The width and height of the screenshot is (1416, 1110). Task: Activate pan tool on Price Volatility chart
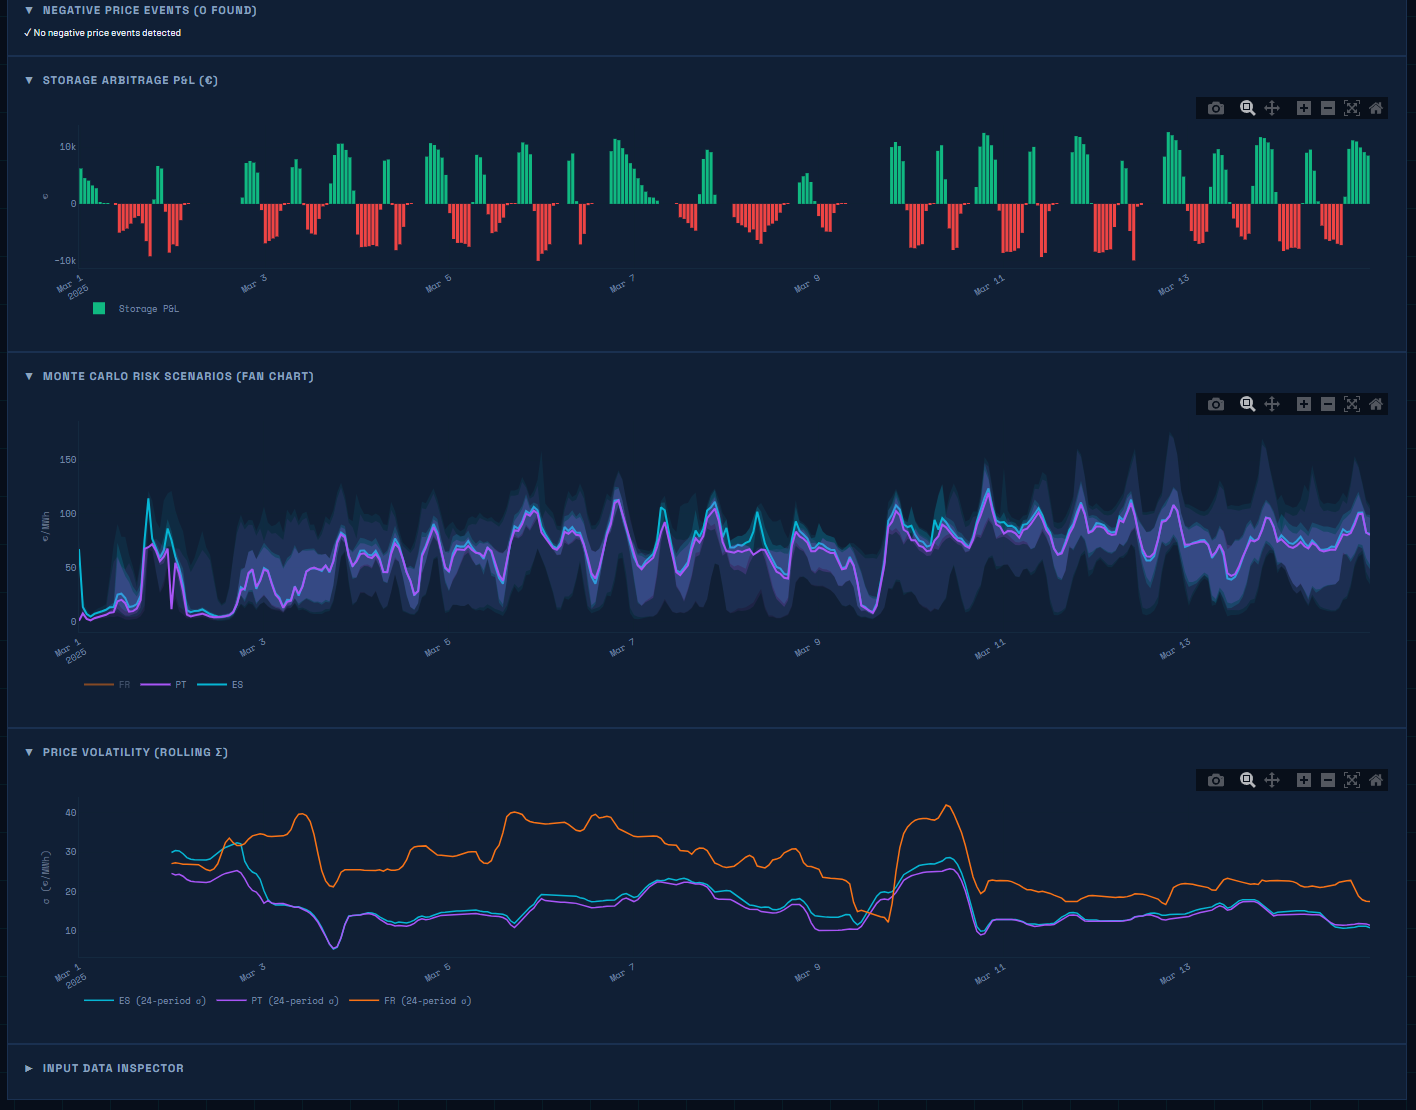(x=1272, y=780)
